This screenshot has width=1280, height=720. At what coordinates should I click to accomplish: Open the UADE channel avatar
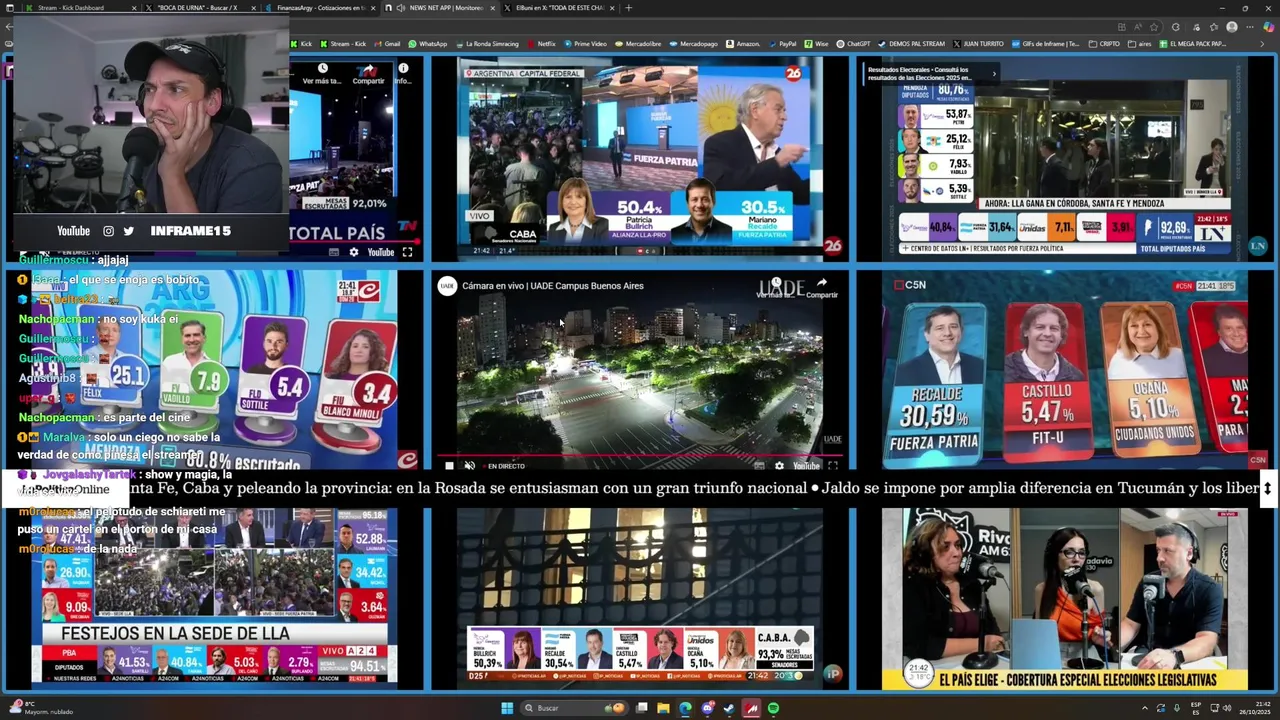(x=447, y=286)
